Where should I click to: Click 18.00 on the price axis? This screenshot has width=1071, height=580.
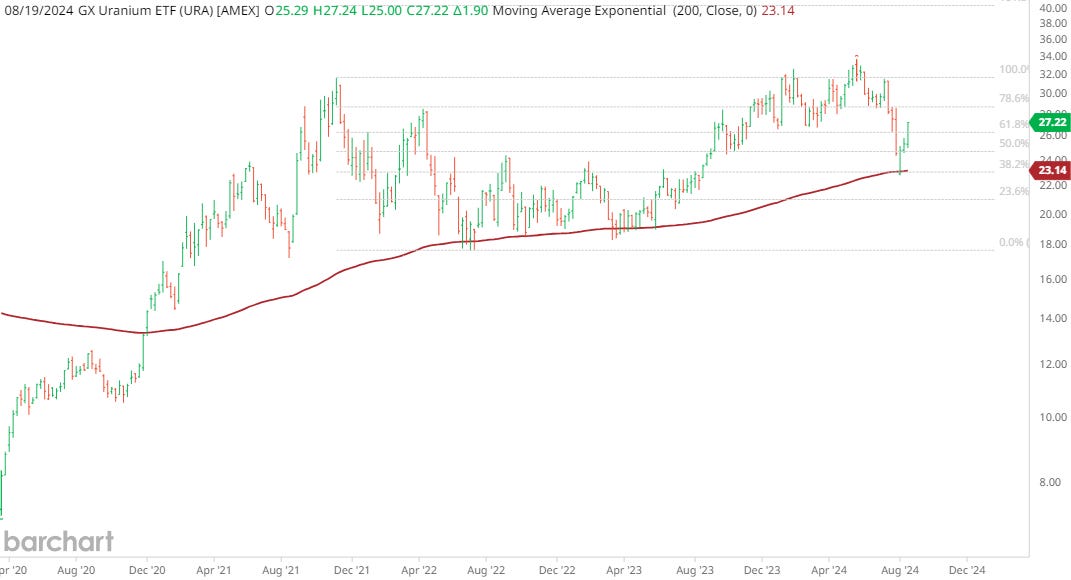tap(1053, 245)
